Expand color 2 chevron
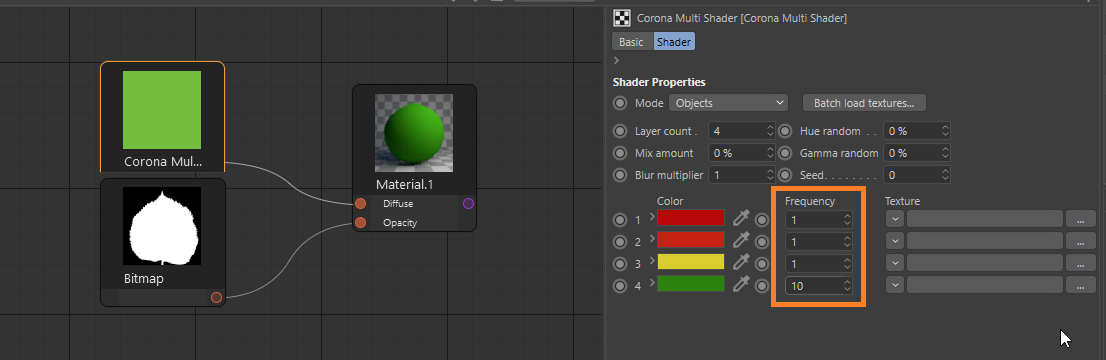Image resolution: width=1106 pixels, height=360 pixels. 652,239
